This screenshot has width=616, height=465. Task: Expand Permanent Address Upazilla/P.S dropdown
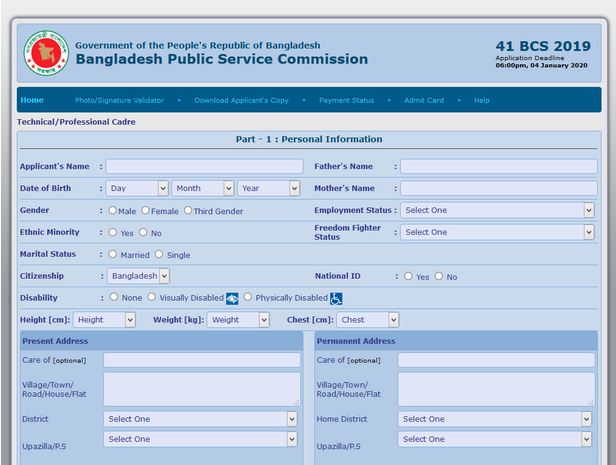(x=495, y=439)
